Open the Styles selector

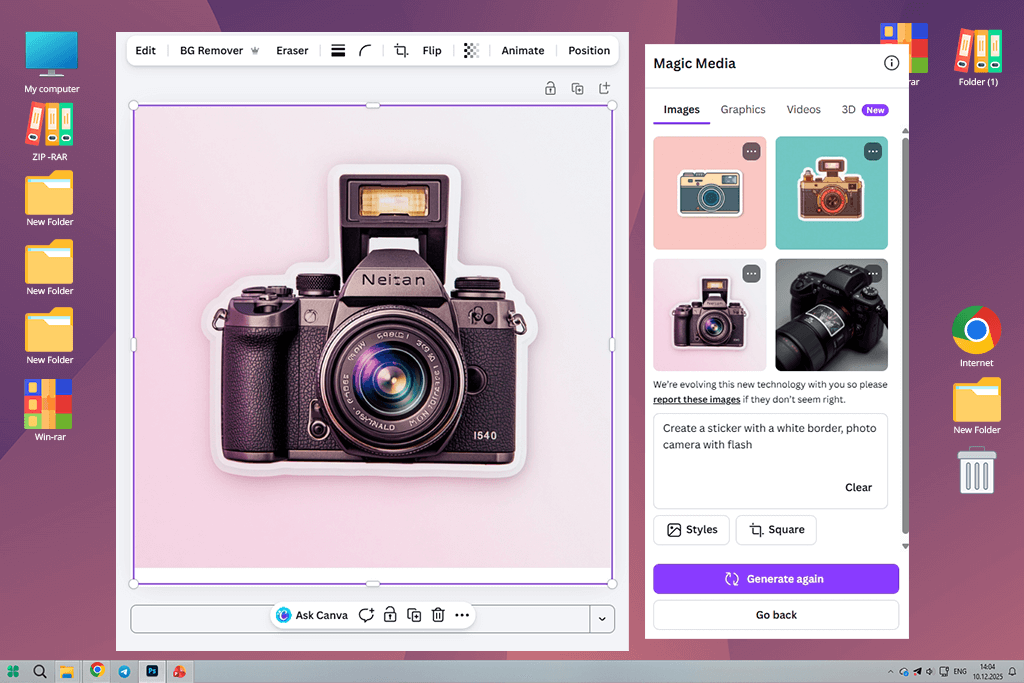[692, 530]
